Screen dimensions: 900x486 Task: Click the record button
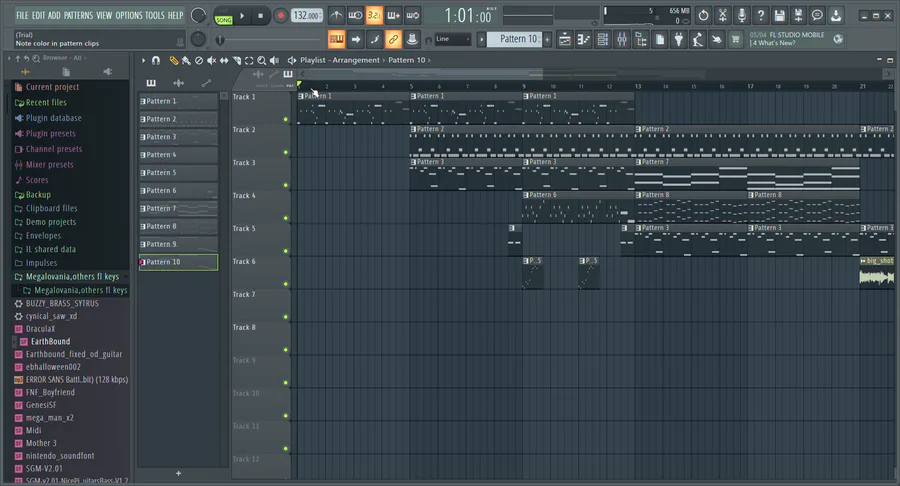pos(280,15)
